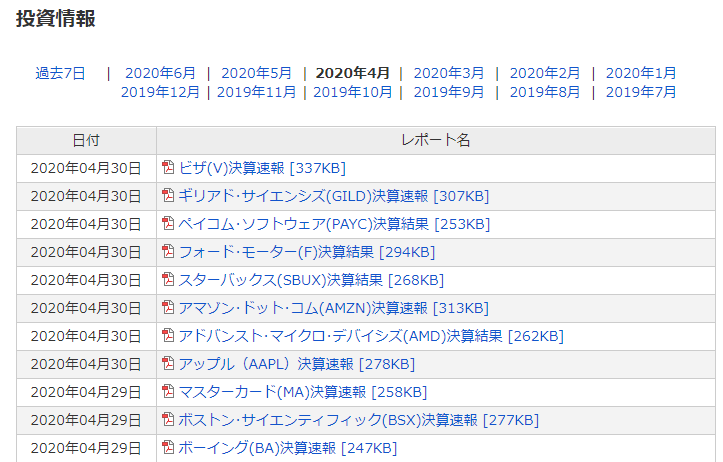The image size is (723, 462).
Task: Click the PDF icon beside フォード·モーター(F)決算結果
Action: pyautogui.click(x=168, y=251)
